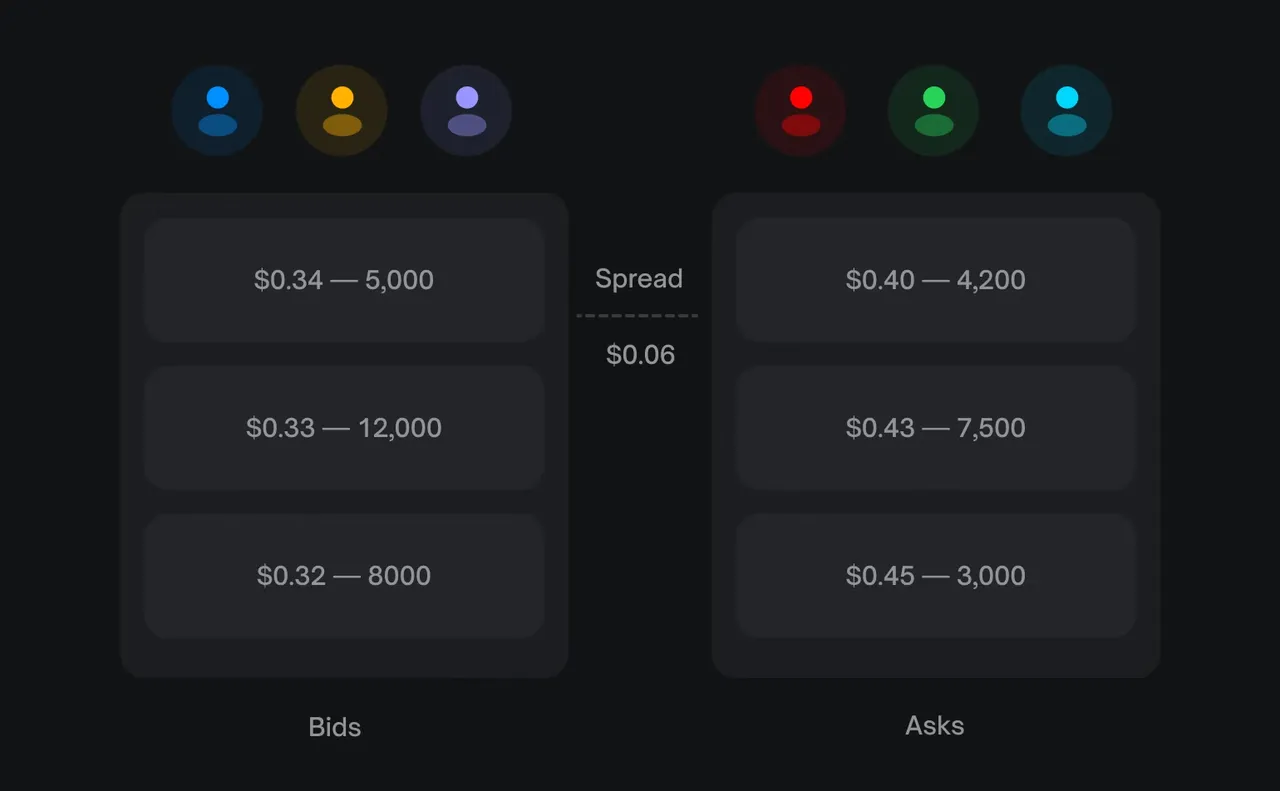Select the $0.34 — 5,000 bid row
The height and width of the screenshot is (791, 1280).
(x=344, y=280)
